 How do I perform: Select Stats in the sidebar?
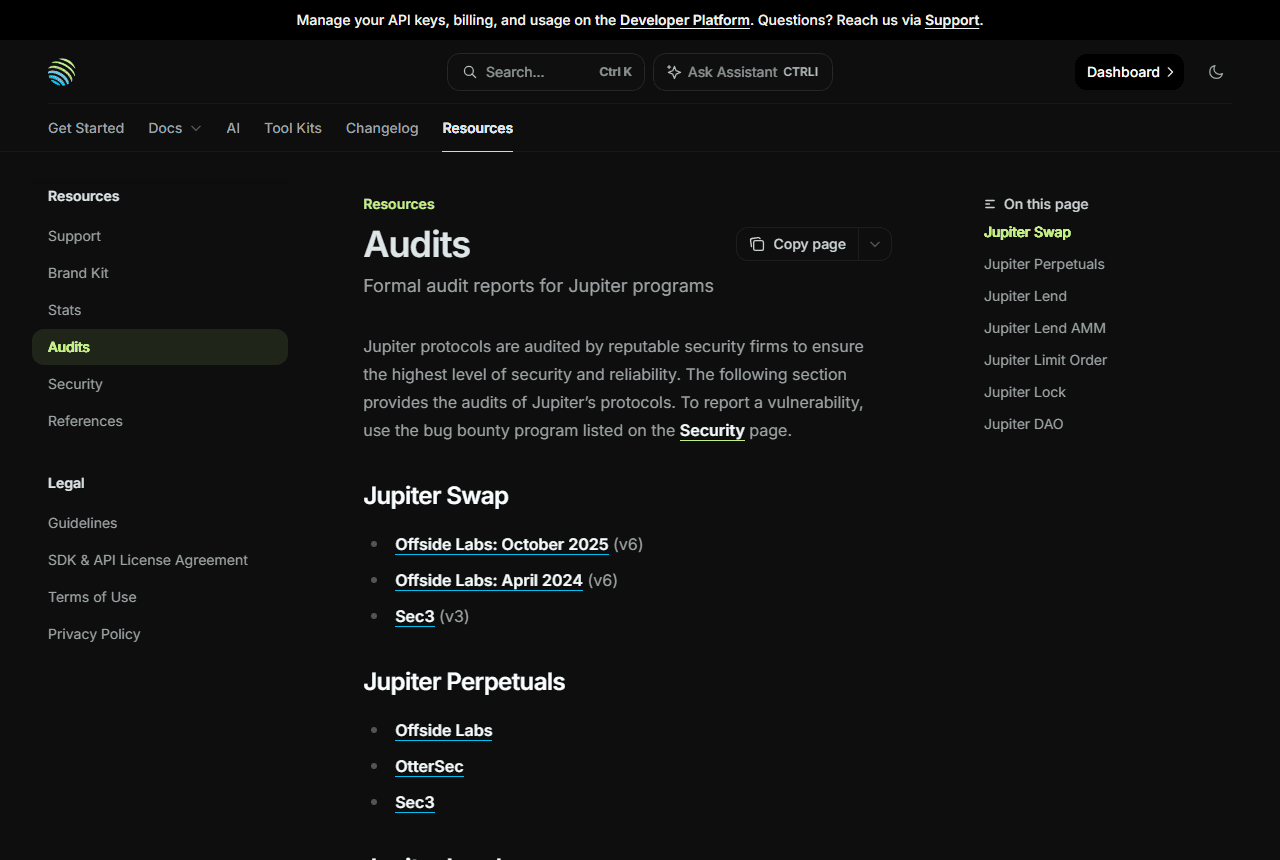[160, 310]
